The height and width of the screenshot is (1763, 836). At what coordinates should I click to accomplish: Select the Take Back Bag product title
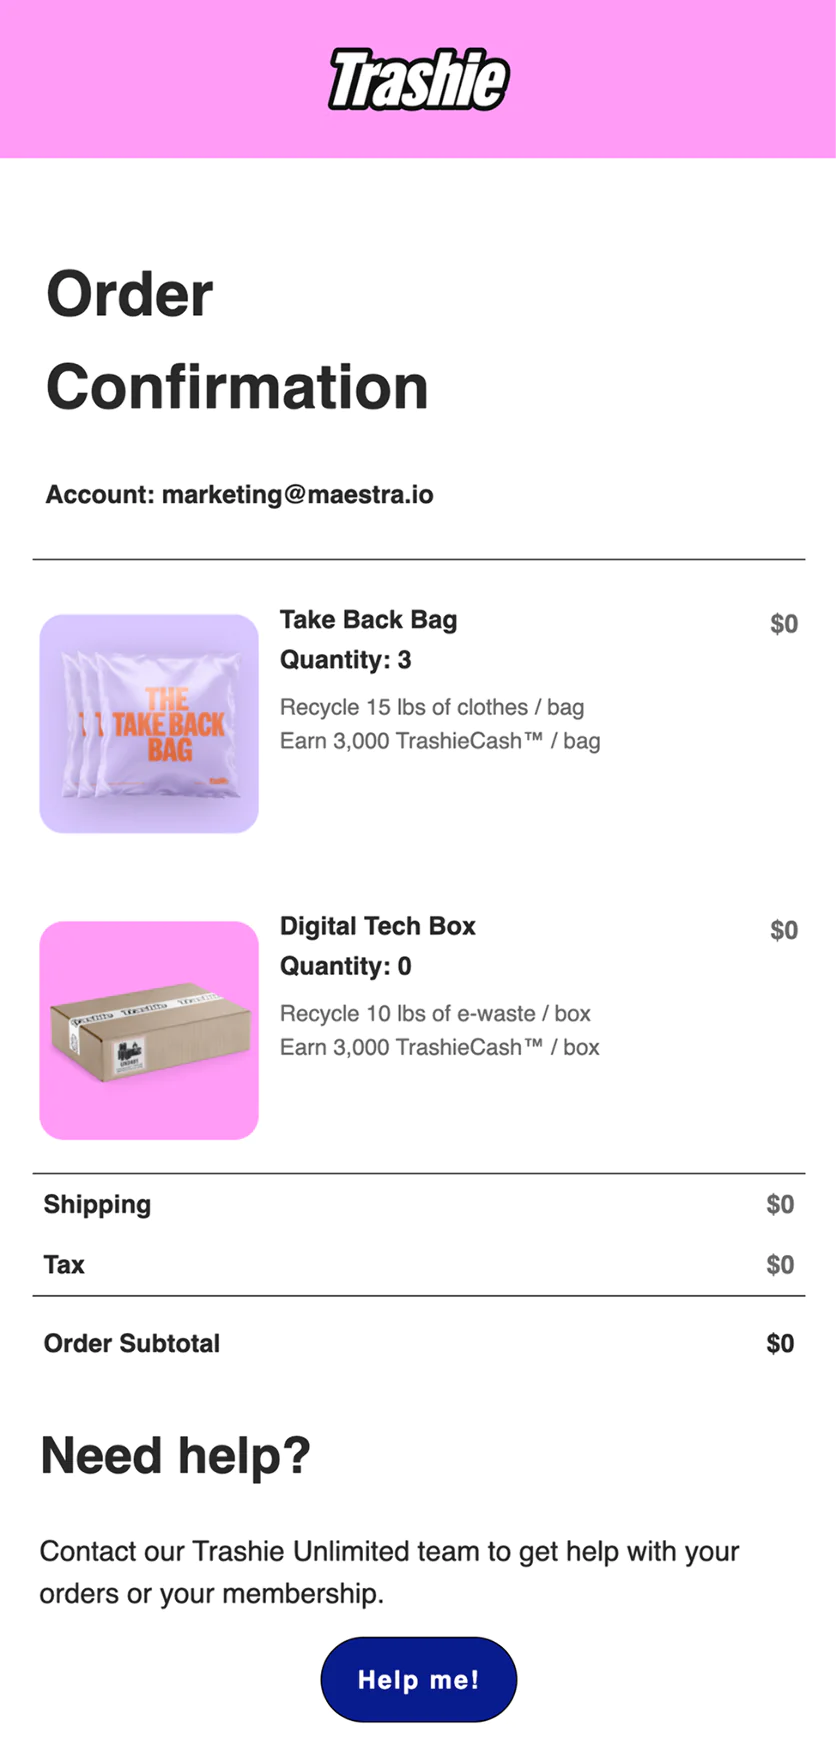368,620
